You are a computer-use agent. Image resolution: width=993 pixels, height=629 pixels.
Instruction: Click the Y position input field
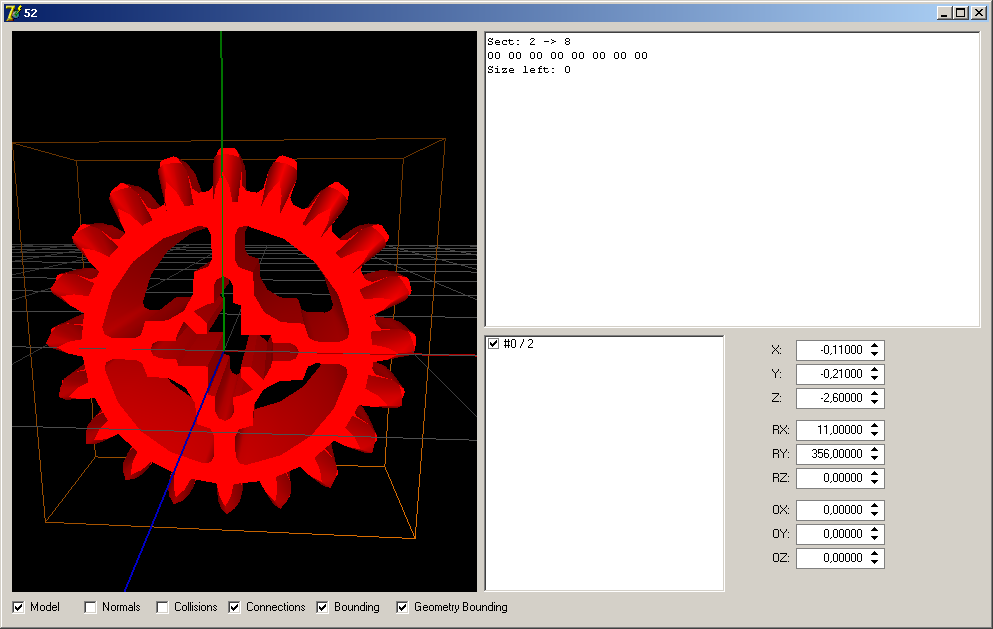830,374
